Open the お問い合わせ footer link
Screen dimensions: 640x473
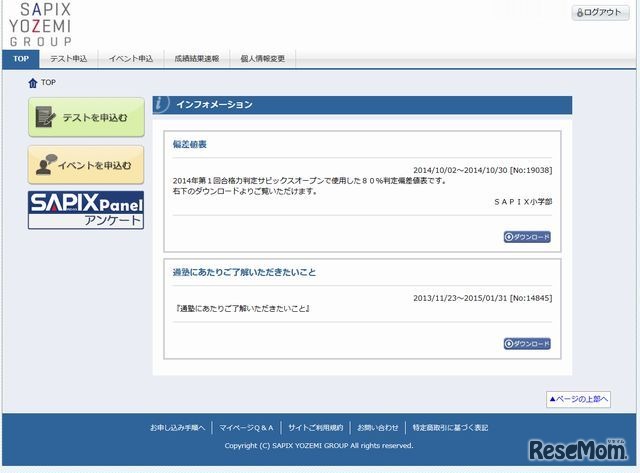coord(378,428)
